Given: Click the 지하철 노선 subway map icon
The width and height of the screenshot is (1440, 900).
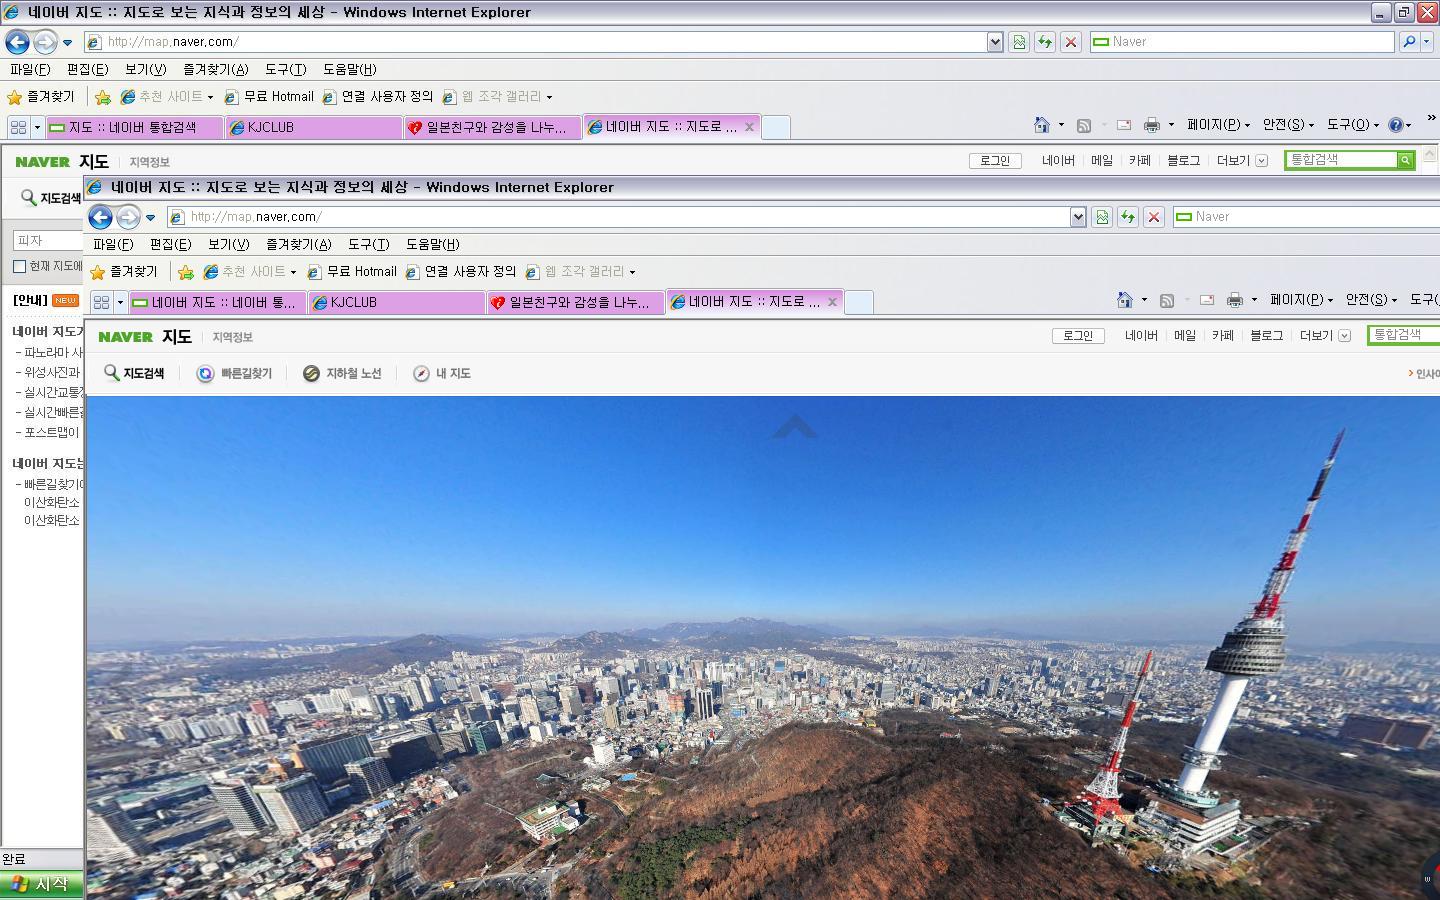Looking at the screenshot, I should 311,373.
